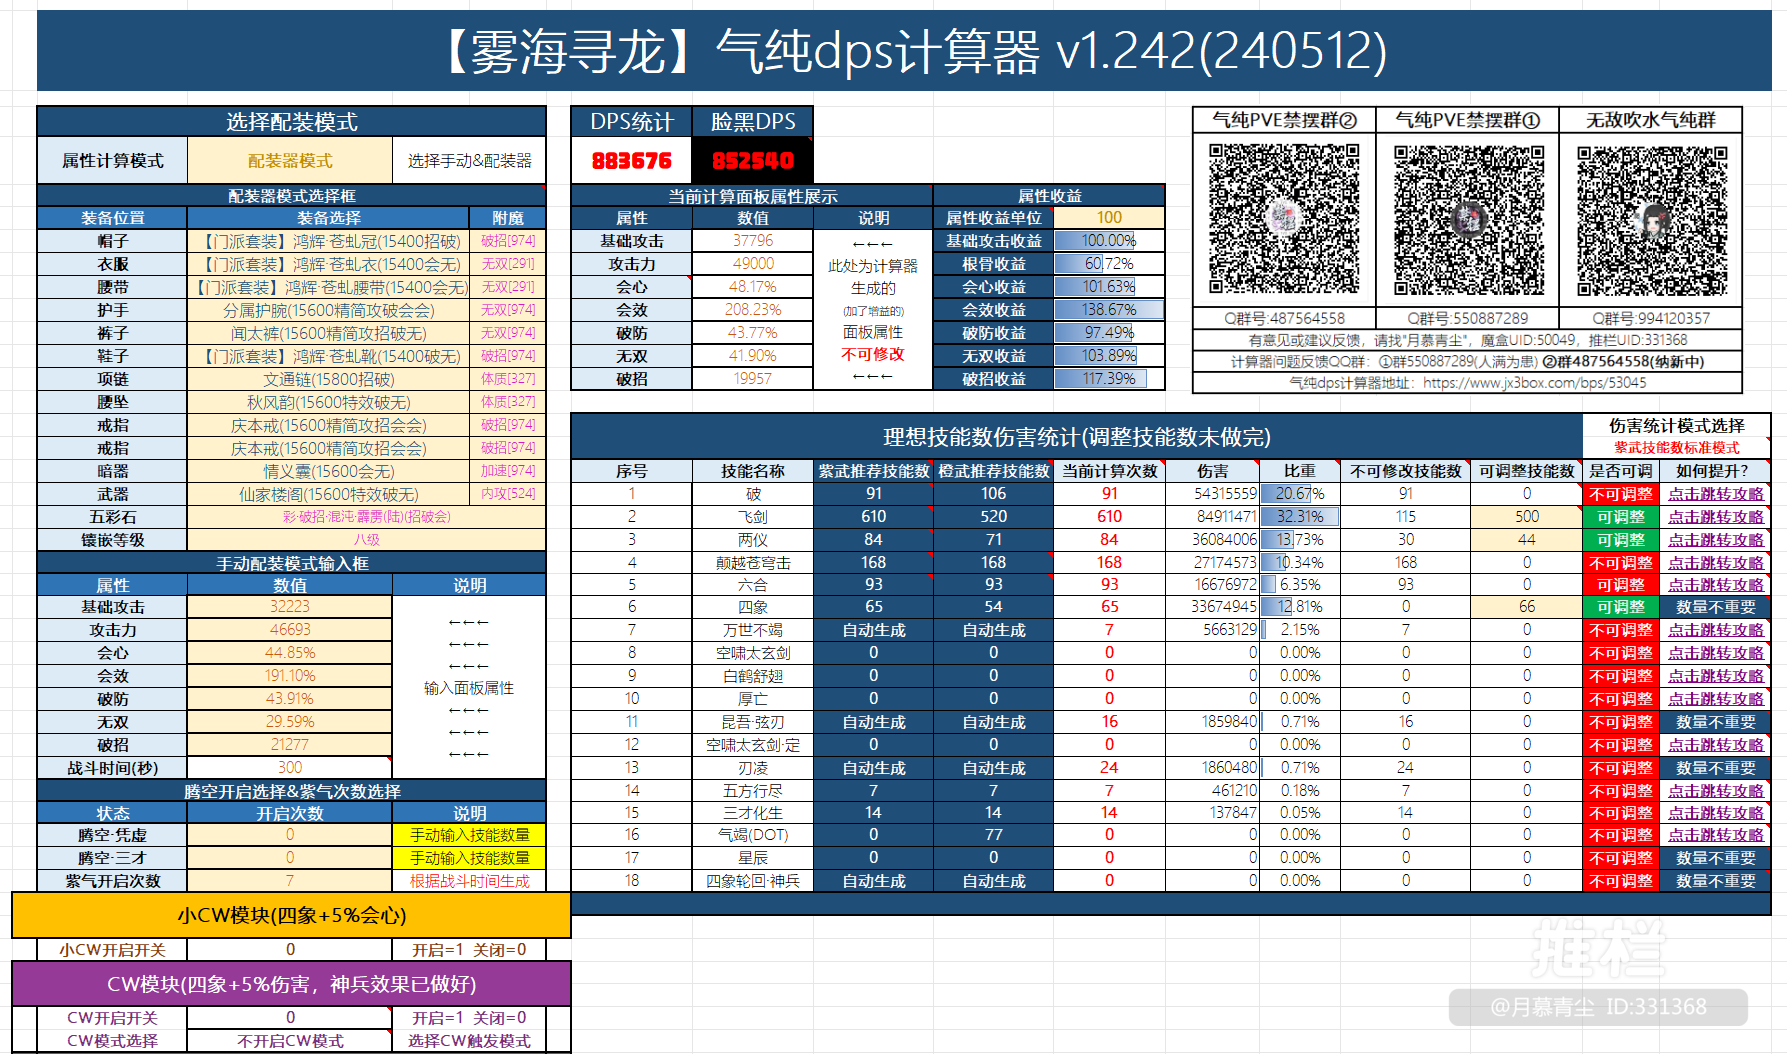Open the 不开启CW模式 selection dropdown
The width and height of the screenshot is (1787, 1054).
290,1040
